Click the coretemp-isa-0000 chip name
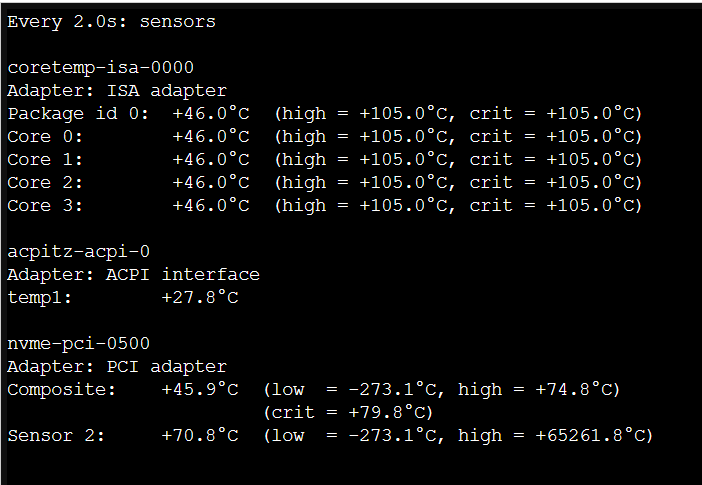 pos(100,67)
